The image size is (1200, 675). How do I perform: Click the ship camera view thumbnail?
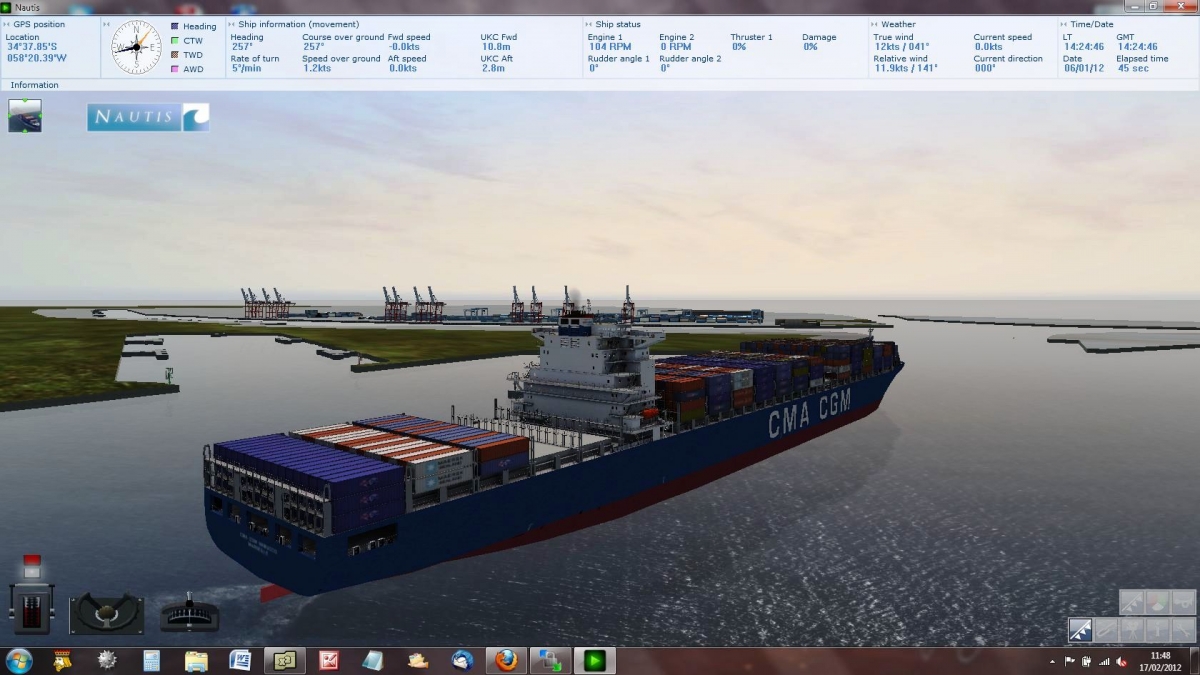pos(25,116)
